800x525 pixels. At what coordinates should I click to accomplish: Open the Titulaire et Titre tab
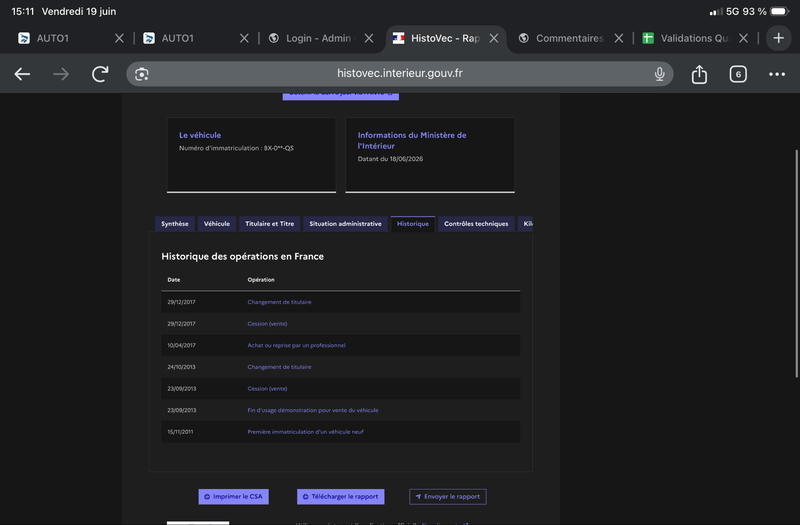click(x=269, y=223)
